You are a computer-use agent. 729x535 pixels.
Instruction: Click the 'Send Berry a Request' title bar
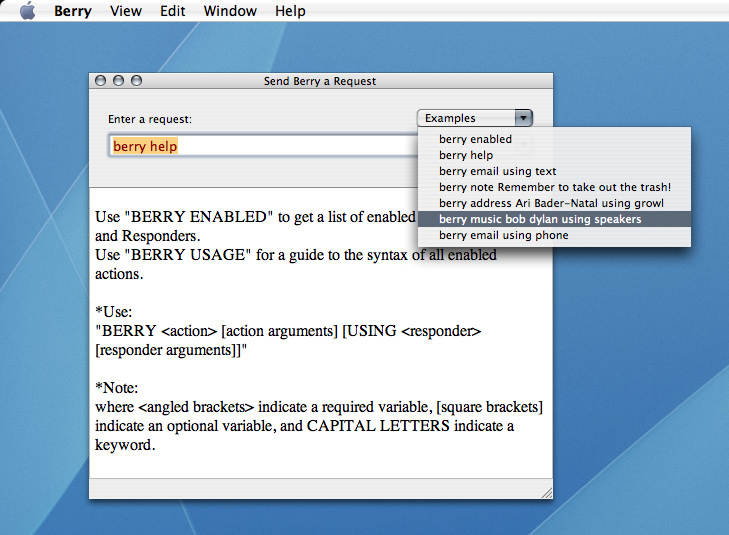point(320,81)
